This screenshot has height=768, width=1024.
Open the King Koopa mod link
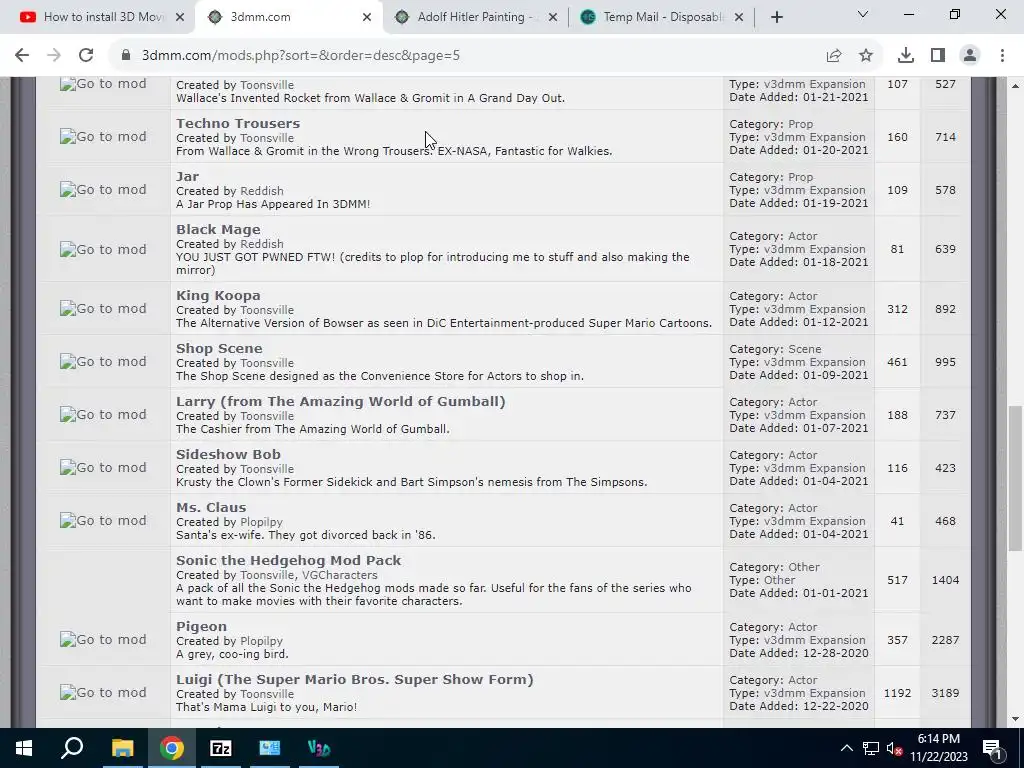218,295
